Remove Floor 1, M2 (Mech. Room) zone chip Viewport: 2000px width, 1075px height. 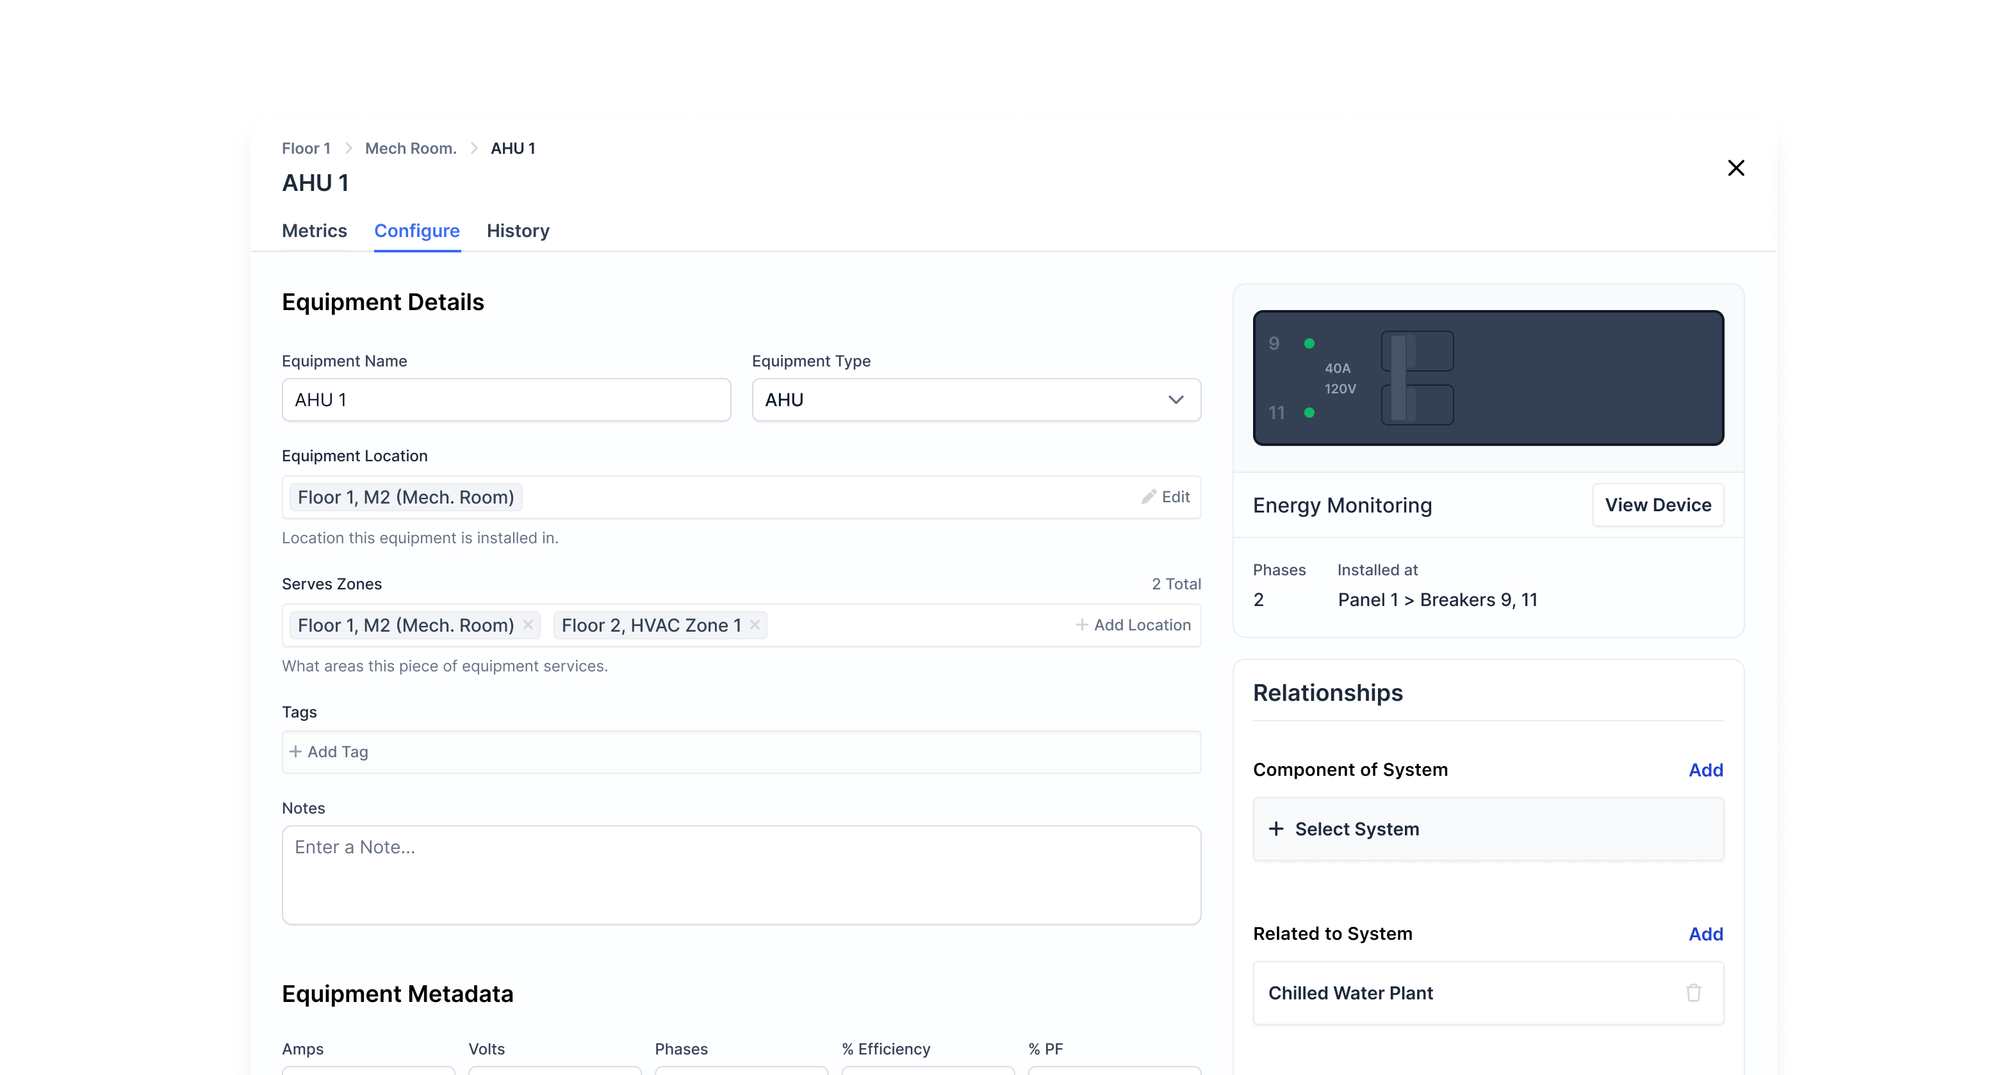[x=528, y=625]
